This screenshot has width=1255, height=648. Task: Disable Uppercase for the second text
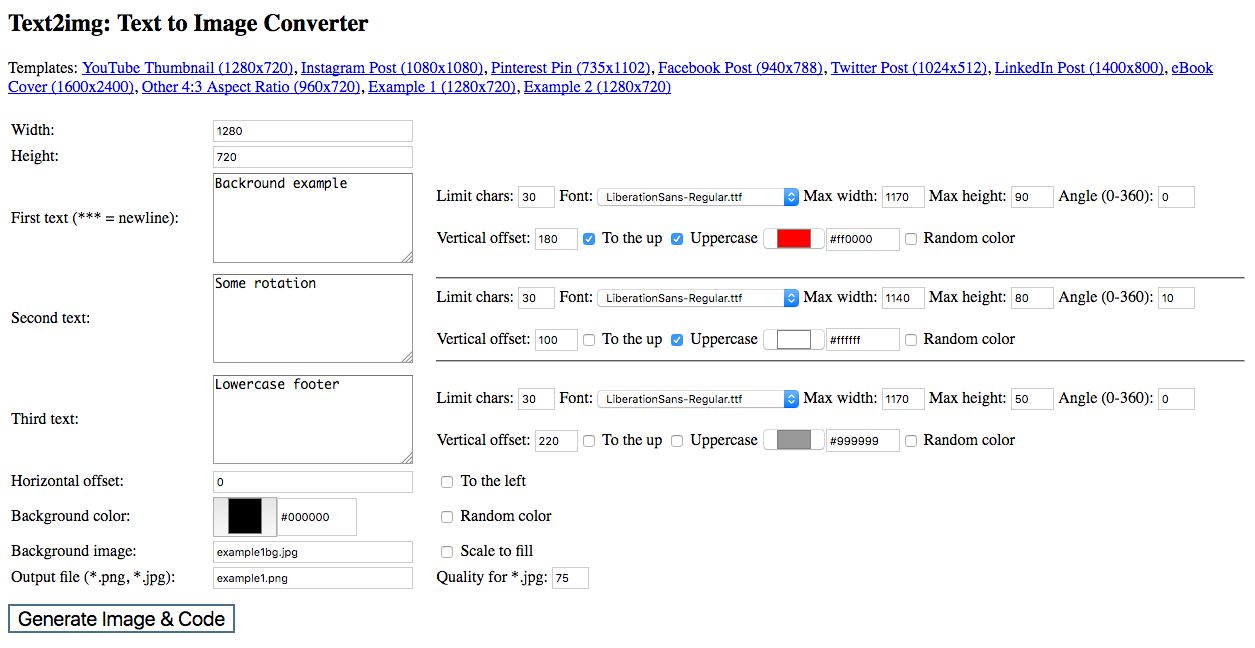coord(677,340)
